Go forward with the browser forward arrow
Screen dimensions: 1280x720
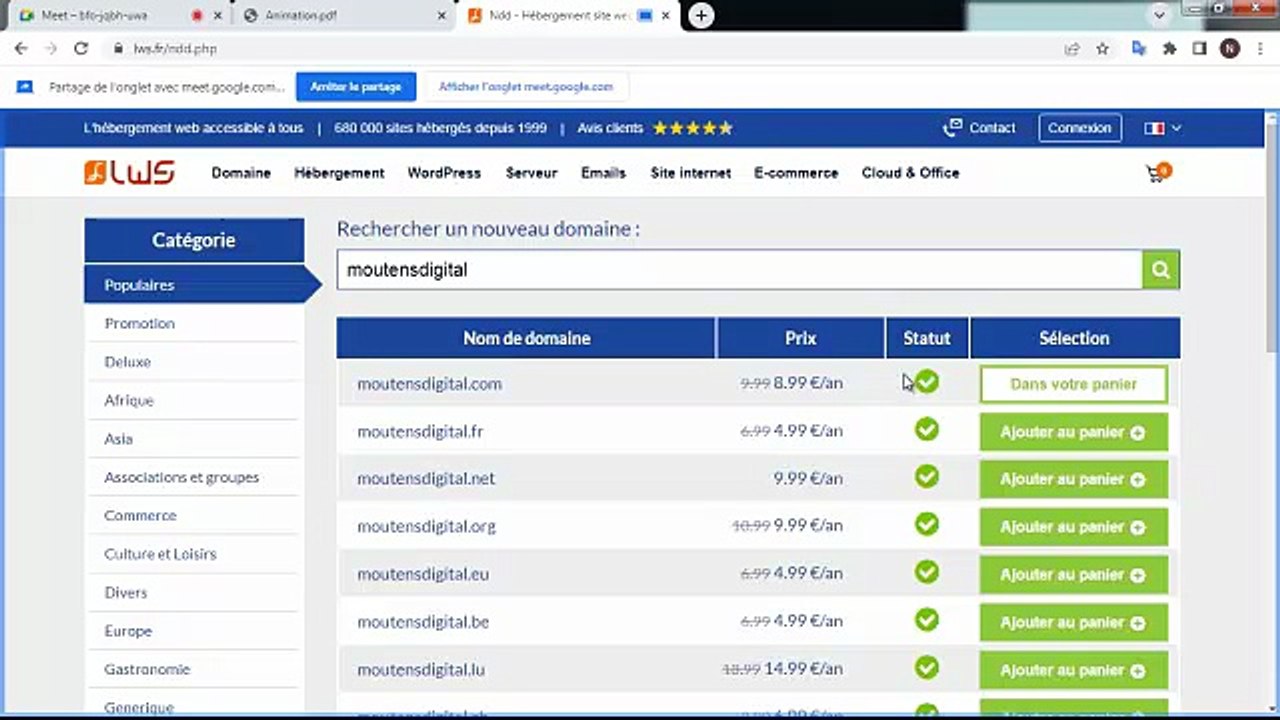click(x=51, y=48)
